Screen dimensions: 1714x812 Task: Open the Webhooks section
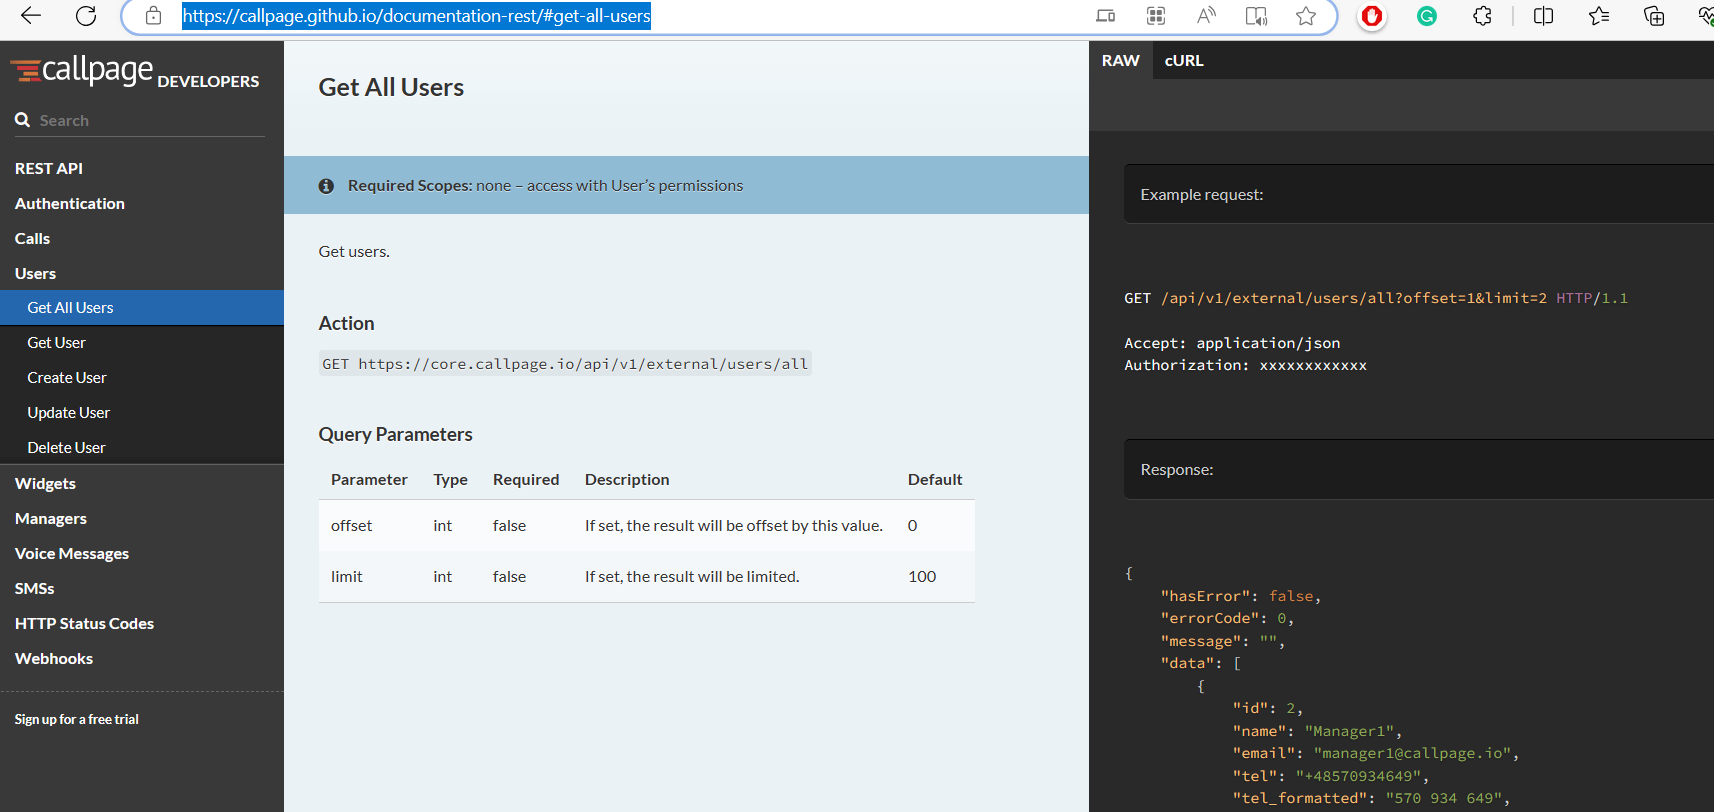[54, 658]
